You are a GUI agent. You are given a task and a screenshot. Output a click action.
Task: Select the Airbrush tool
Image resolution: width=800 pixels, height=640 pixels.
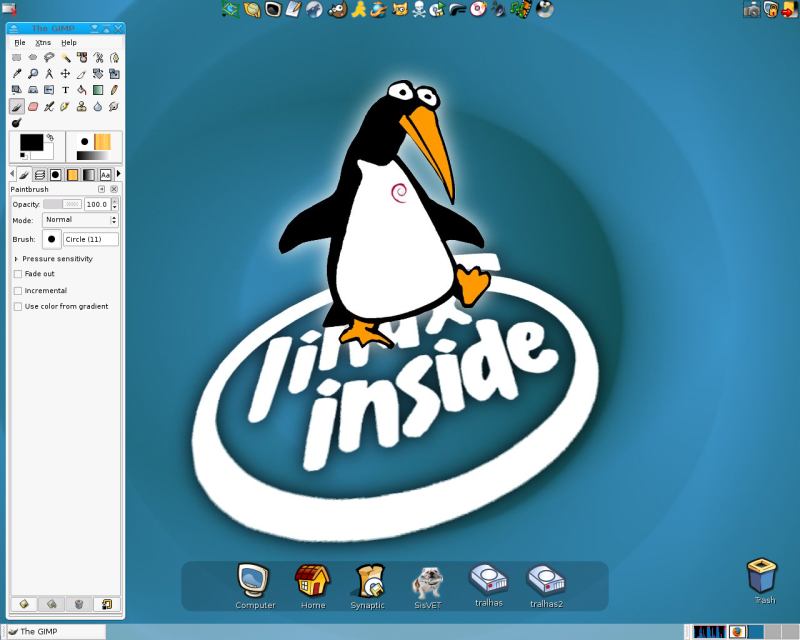[49, 107]
